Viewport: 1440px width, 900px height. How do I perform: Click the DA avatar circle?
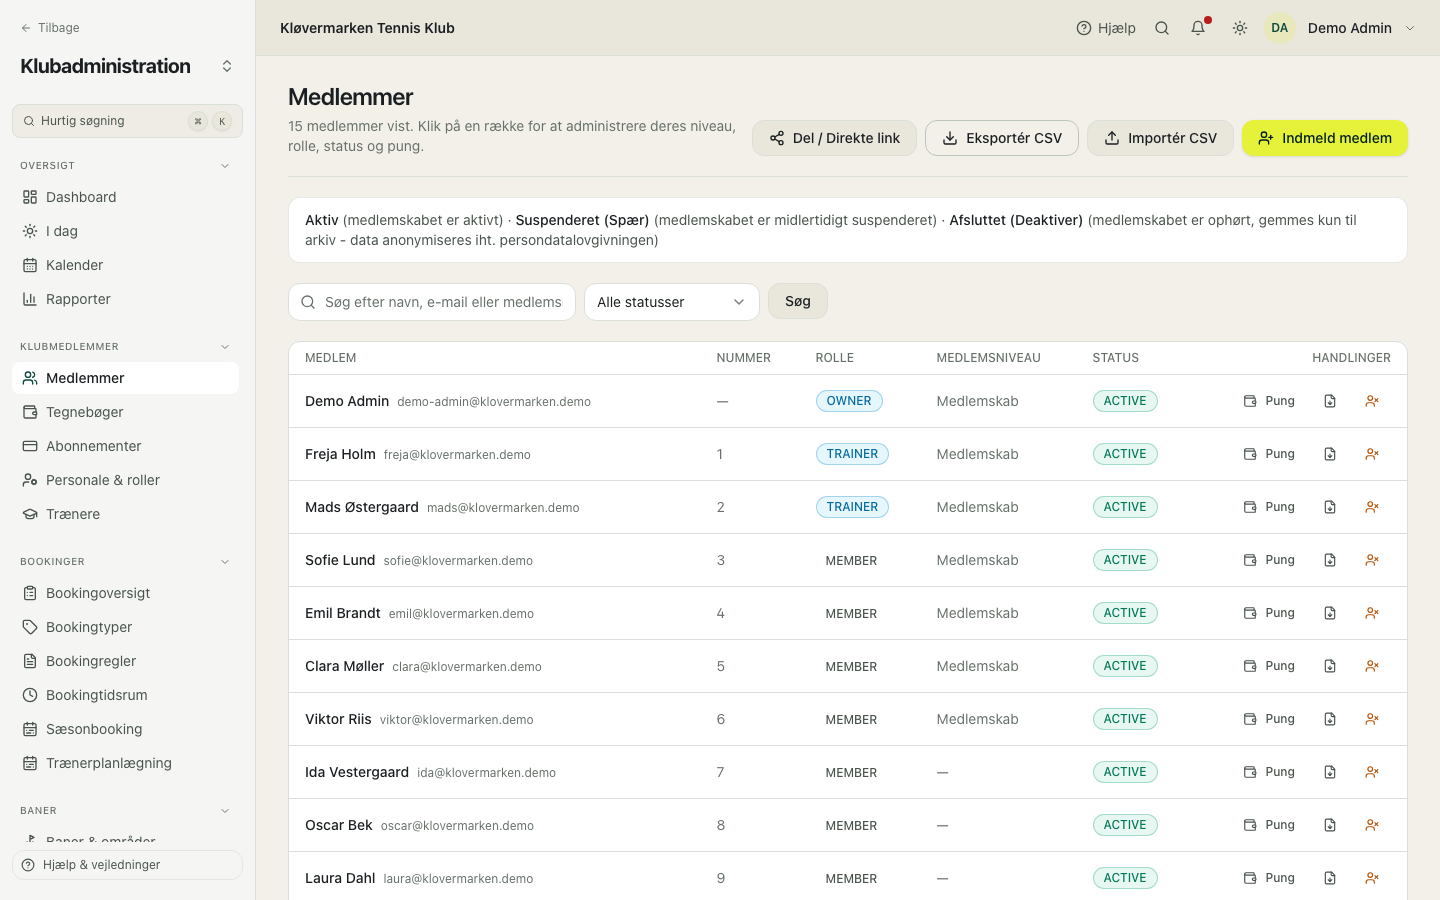pos(1280,28)
